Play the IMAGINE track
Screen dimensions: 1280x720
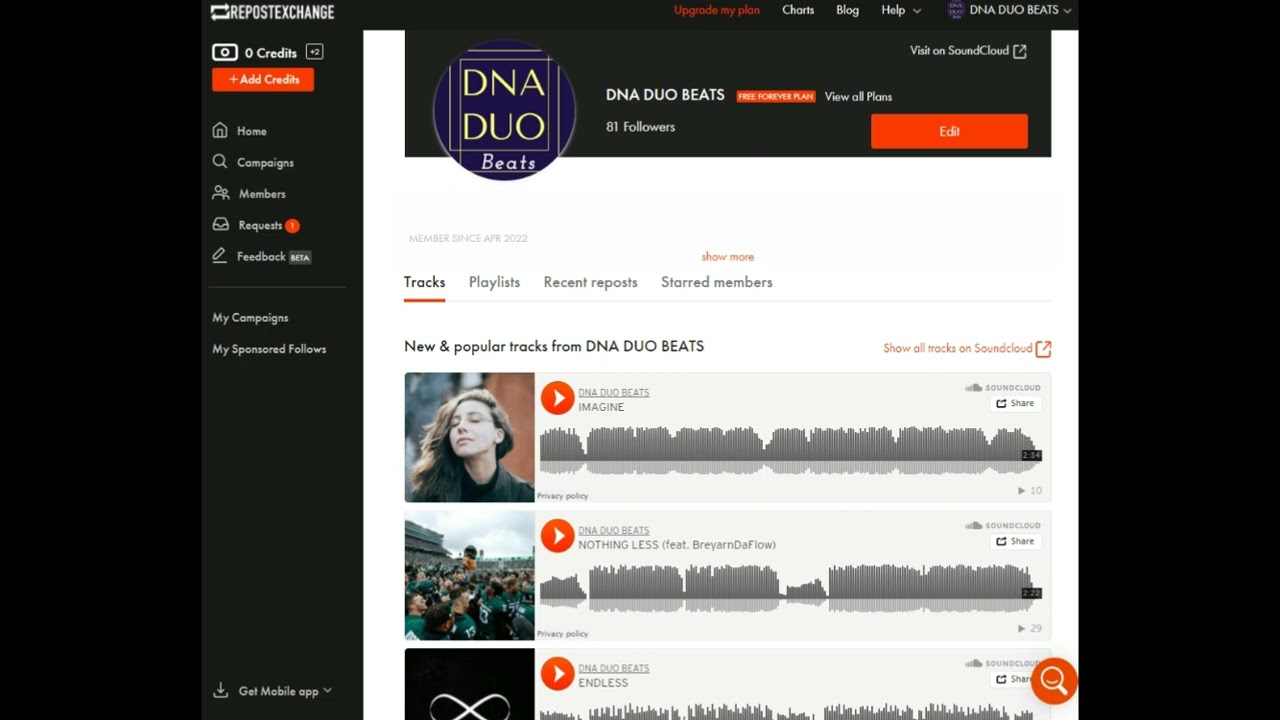click(x=557, y=398)
